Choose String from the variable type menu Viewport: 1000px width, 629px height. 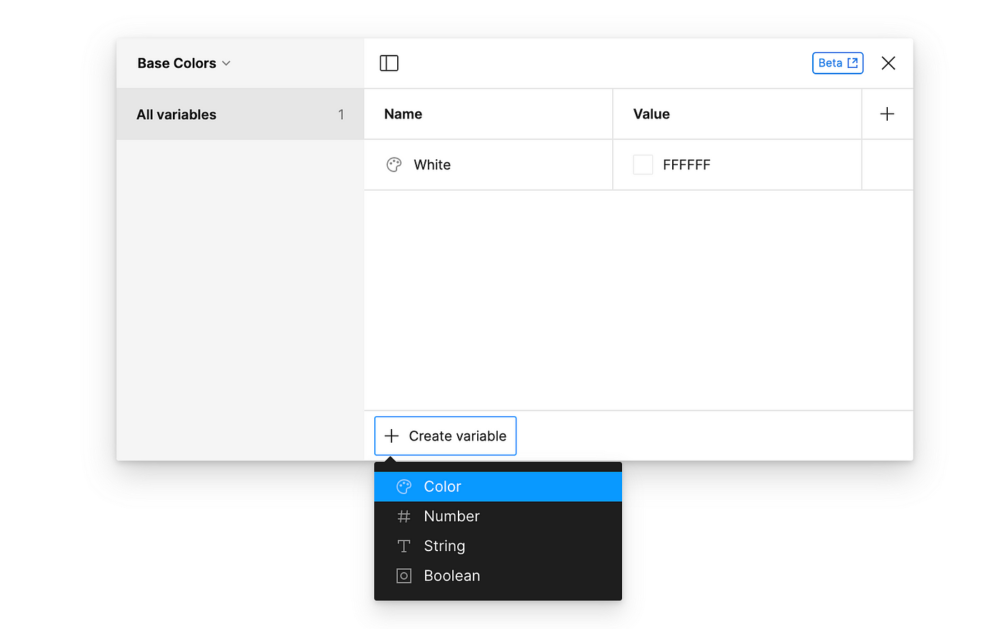[x=444, y=546]
